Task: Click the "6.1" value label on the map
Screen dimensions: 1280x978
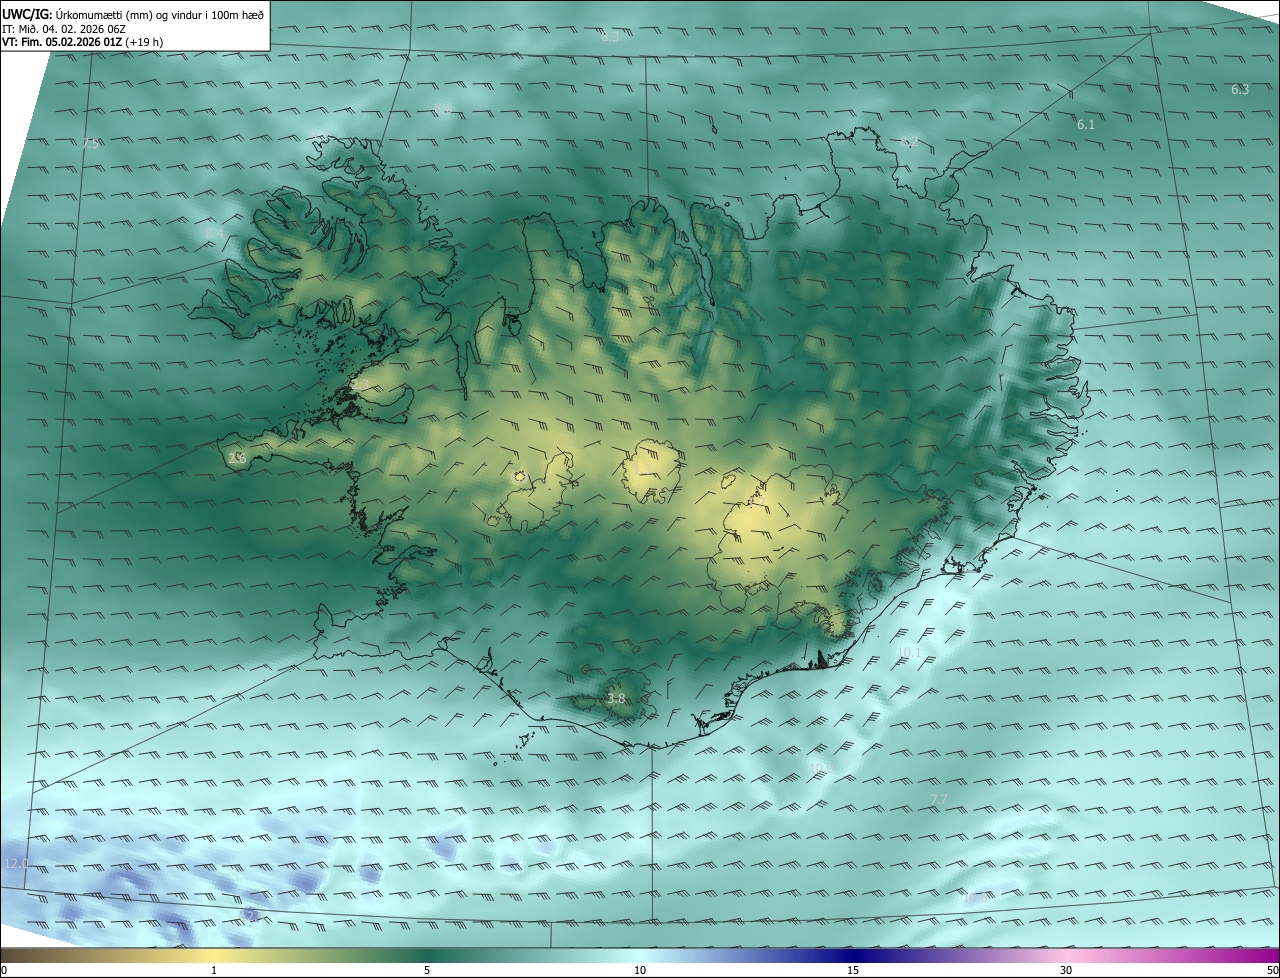Action: 1086,125
